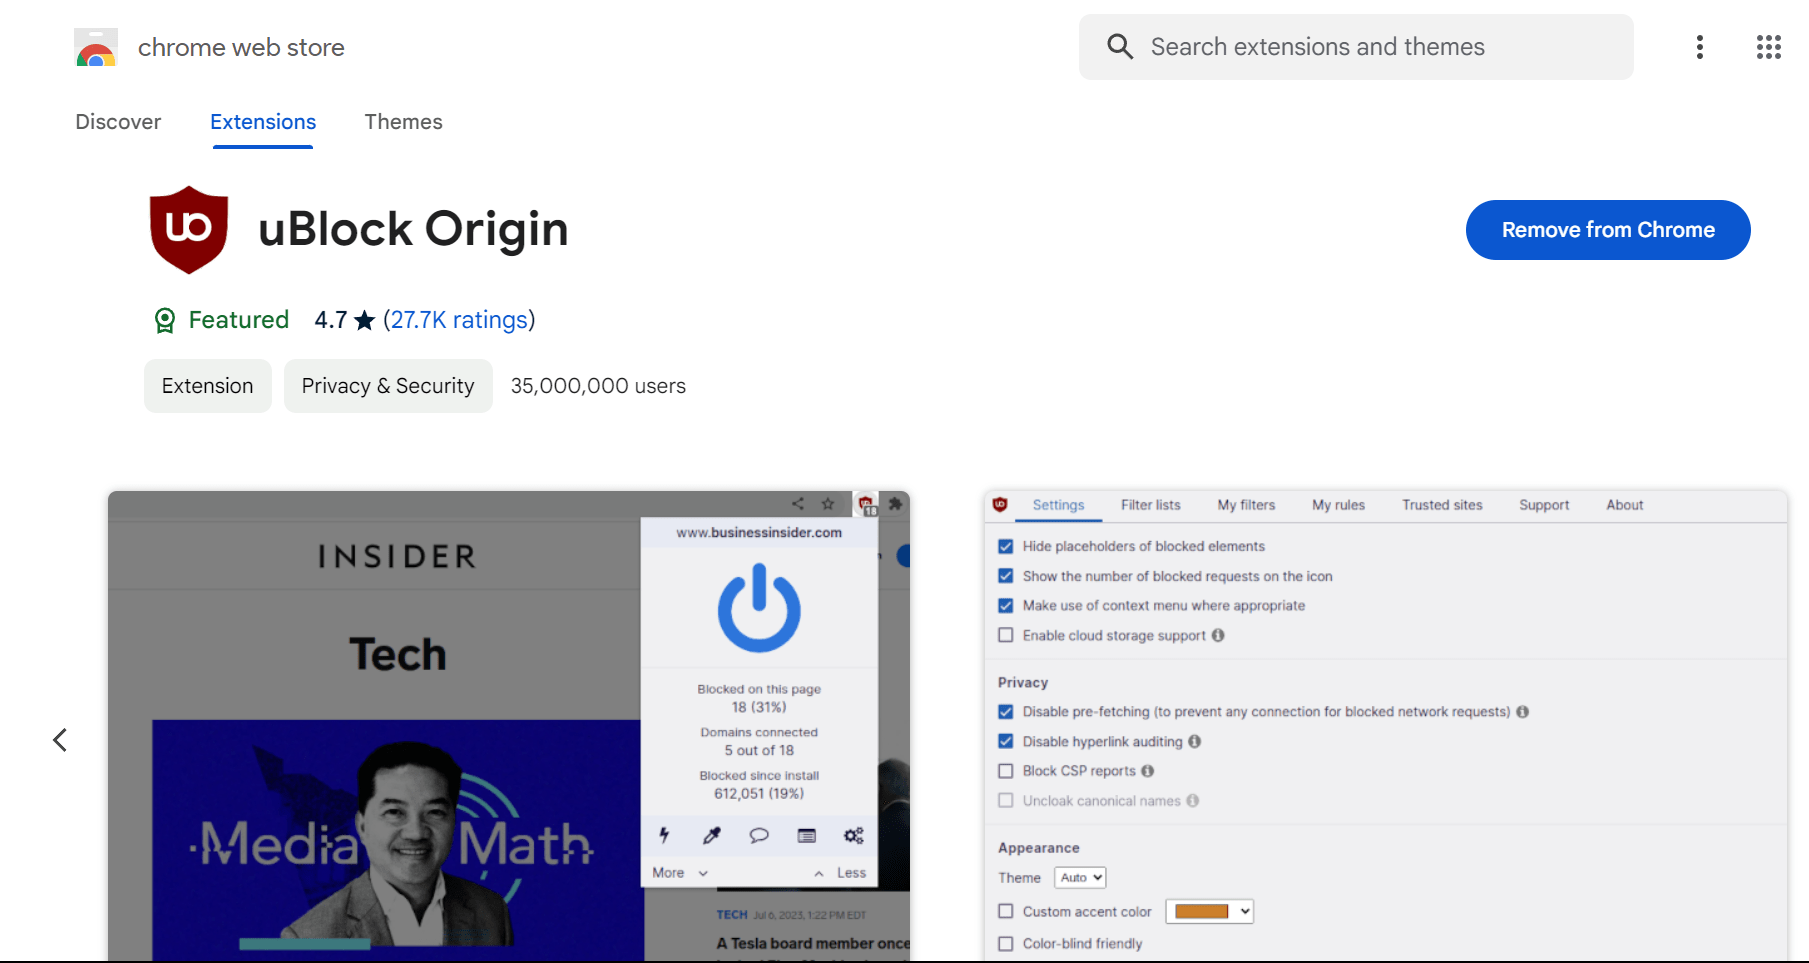The height and width of the screenshot is (963, 1809).
Task: Open the three-dot more options menu
Action: click(1700, 47)
